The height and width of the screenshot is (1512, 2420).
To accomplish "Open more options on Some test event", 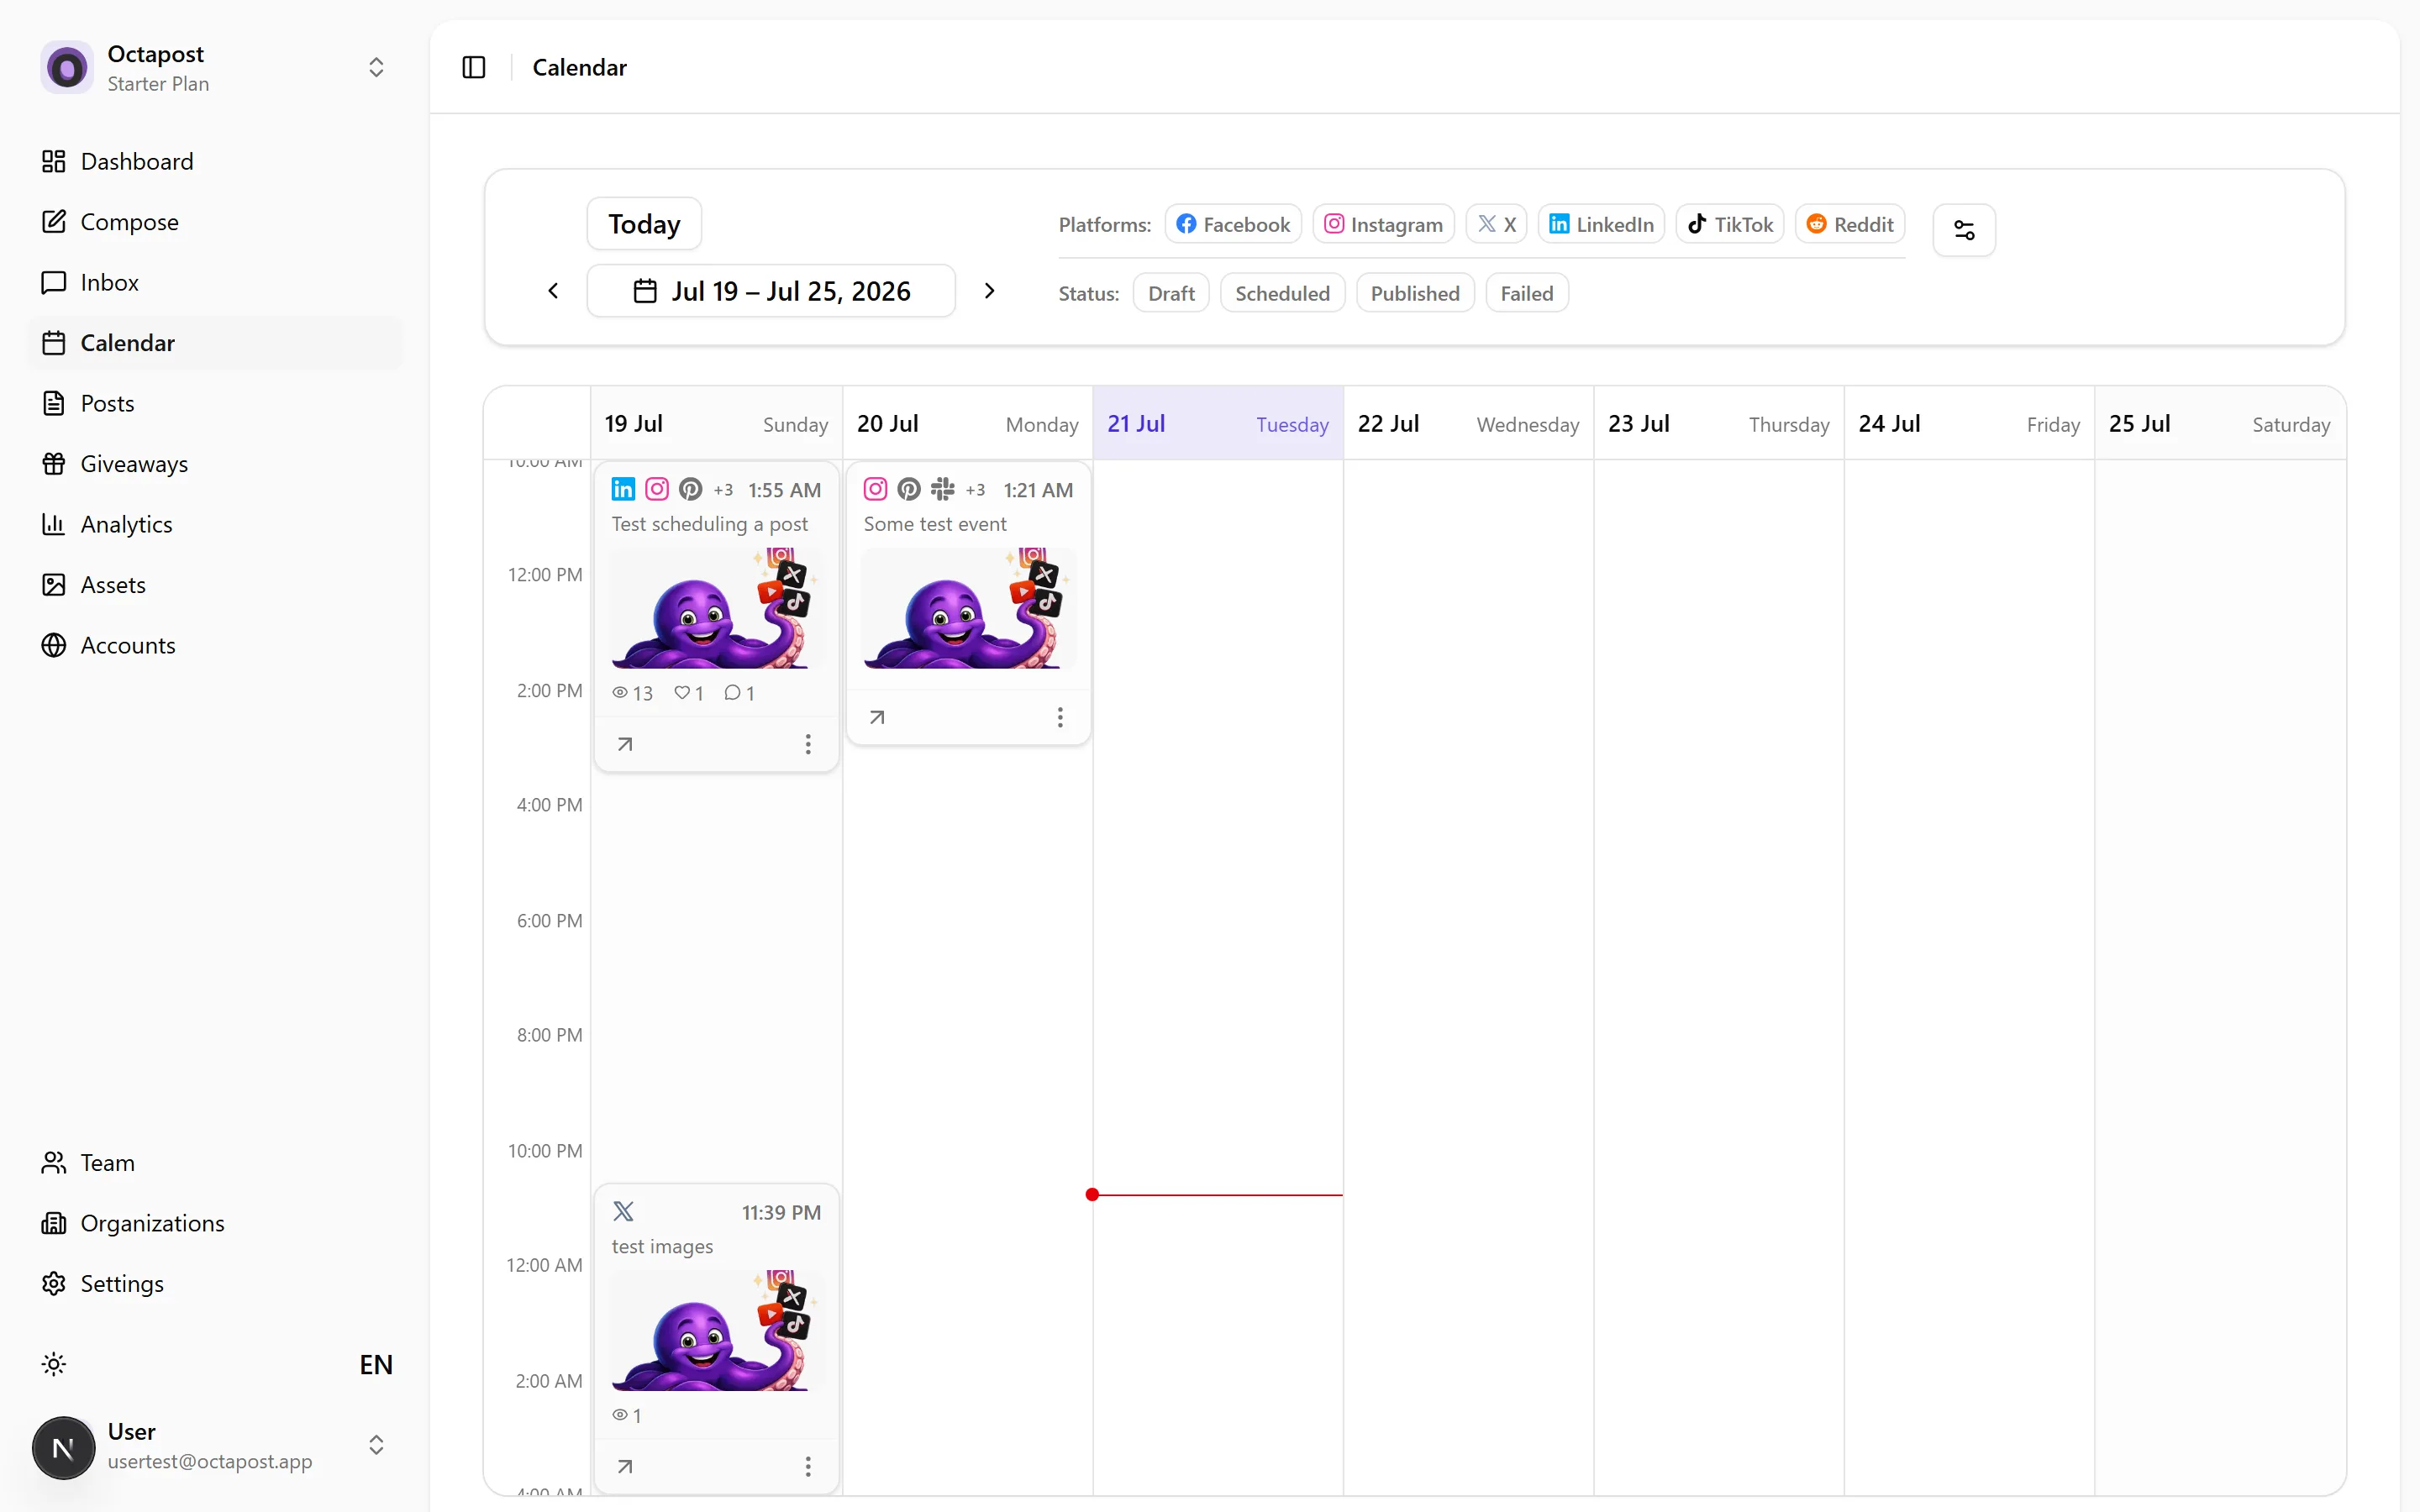I will coord(1060,717).
